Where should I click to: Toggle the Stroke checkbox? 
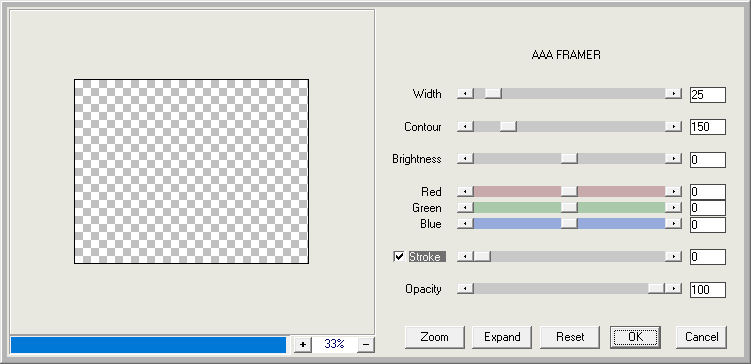point(399,257)
